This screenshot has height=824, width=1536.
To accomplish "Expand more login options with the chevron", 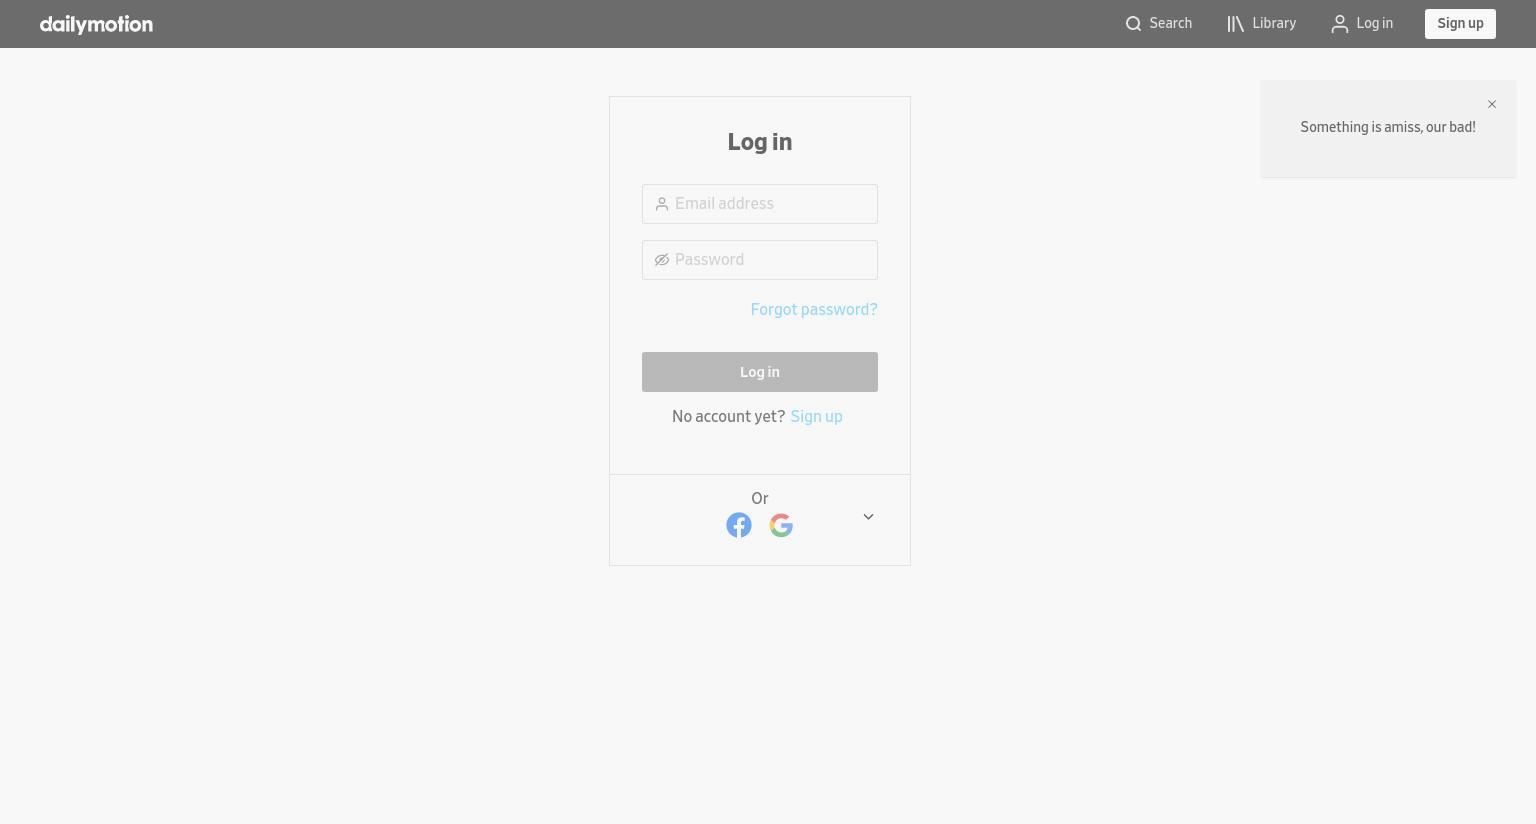I will click(x=868, y=517).
